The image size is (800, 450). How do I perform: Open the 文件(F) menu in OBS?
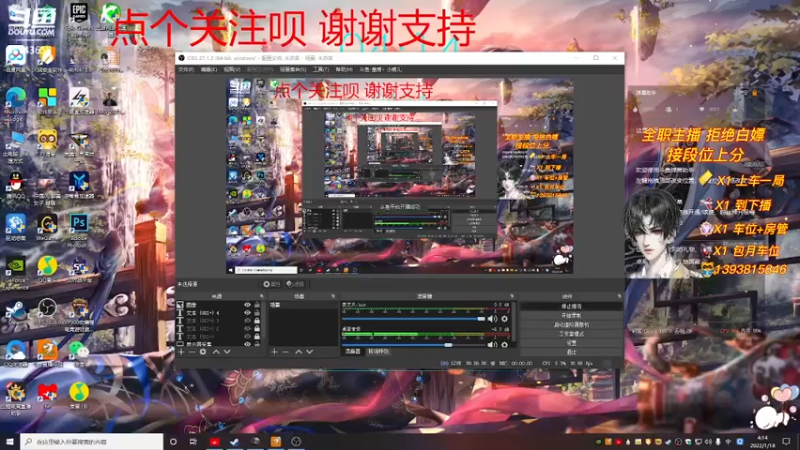tap(186, 69)
